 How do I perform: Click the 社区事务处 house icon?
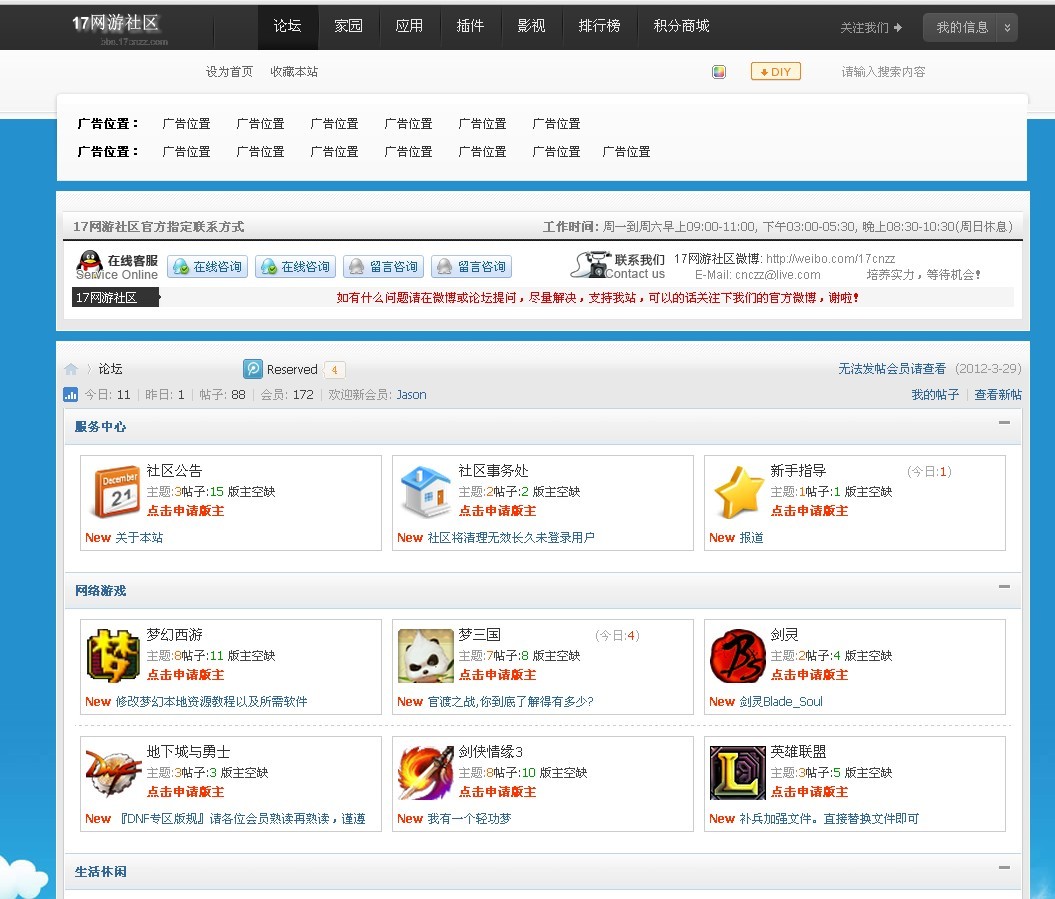click(x=426, y=492)
